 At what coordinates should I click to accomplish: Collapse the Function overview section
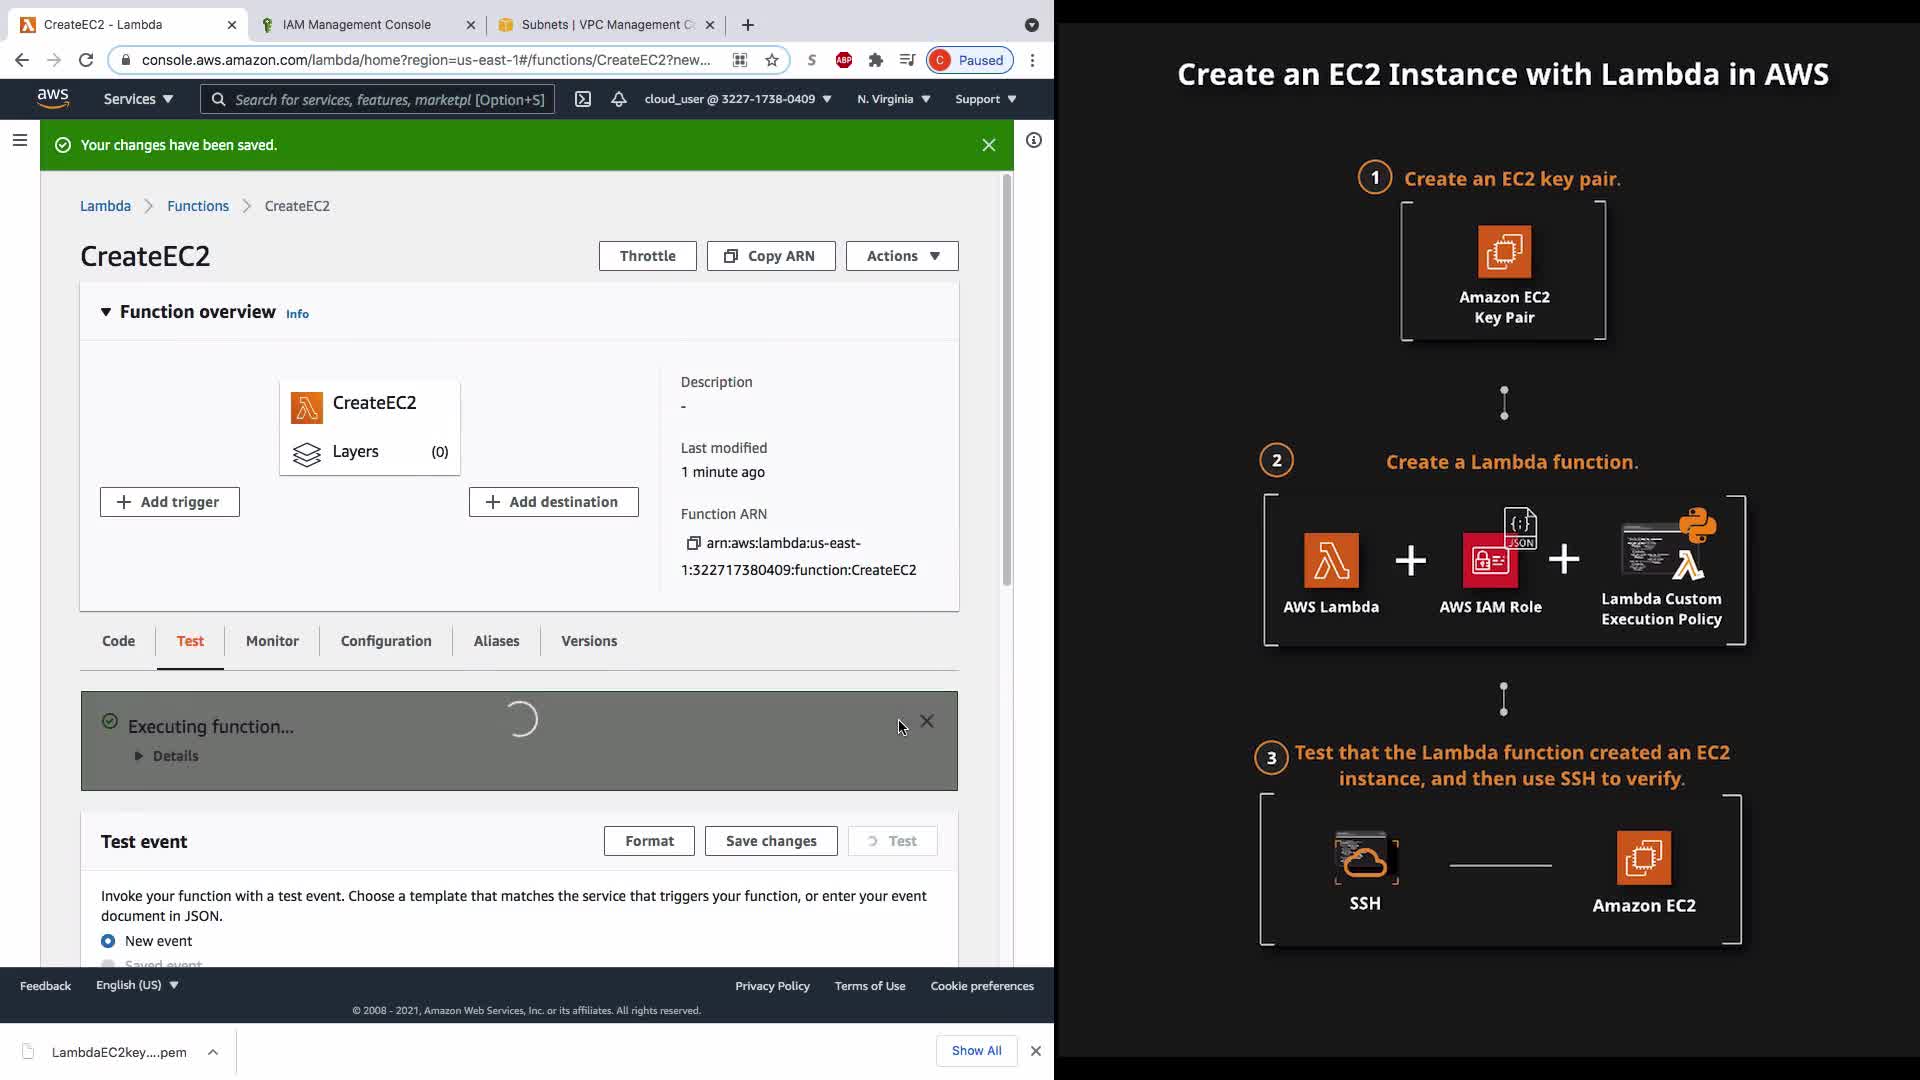106,312
